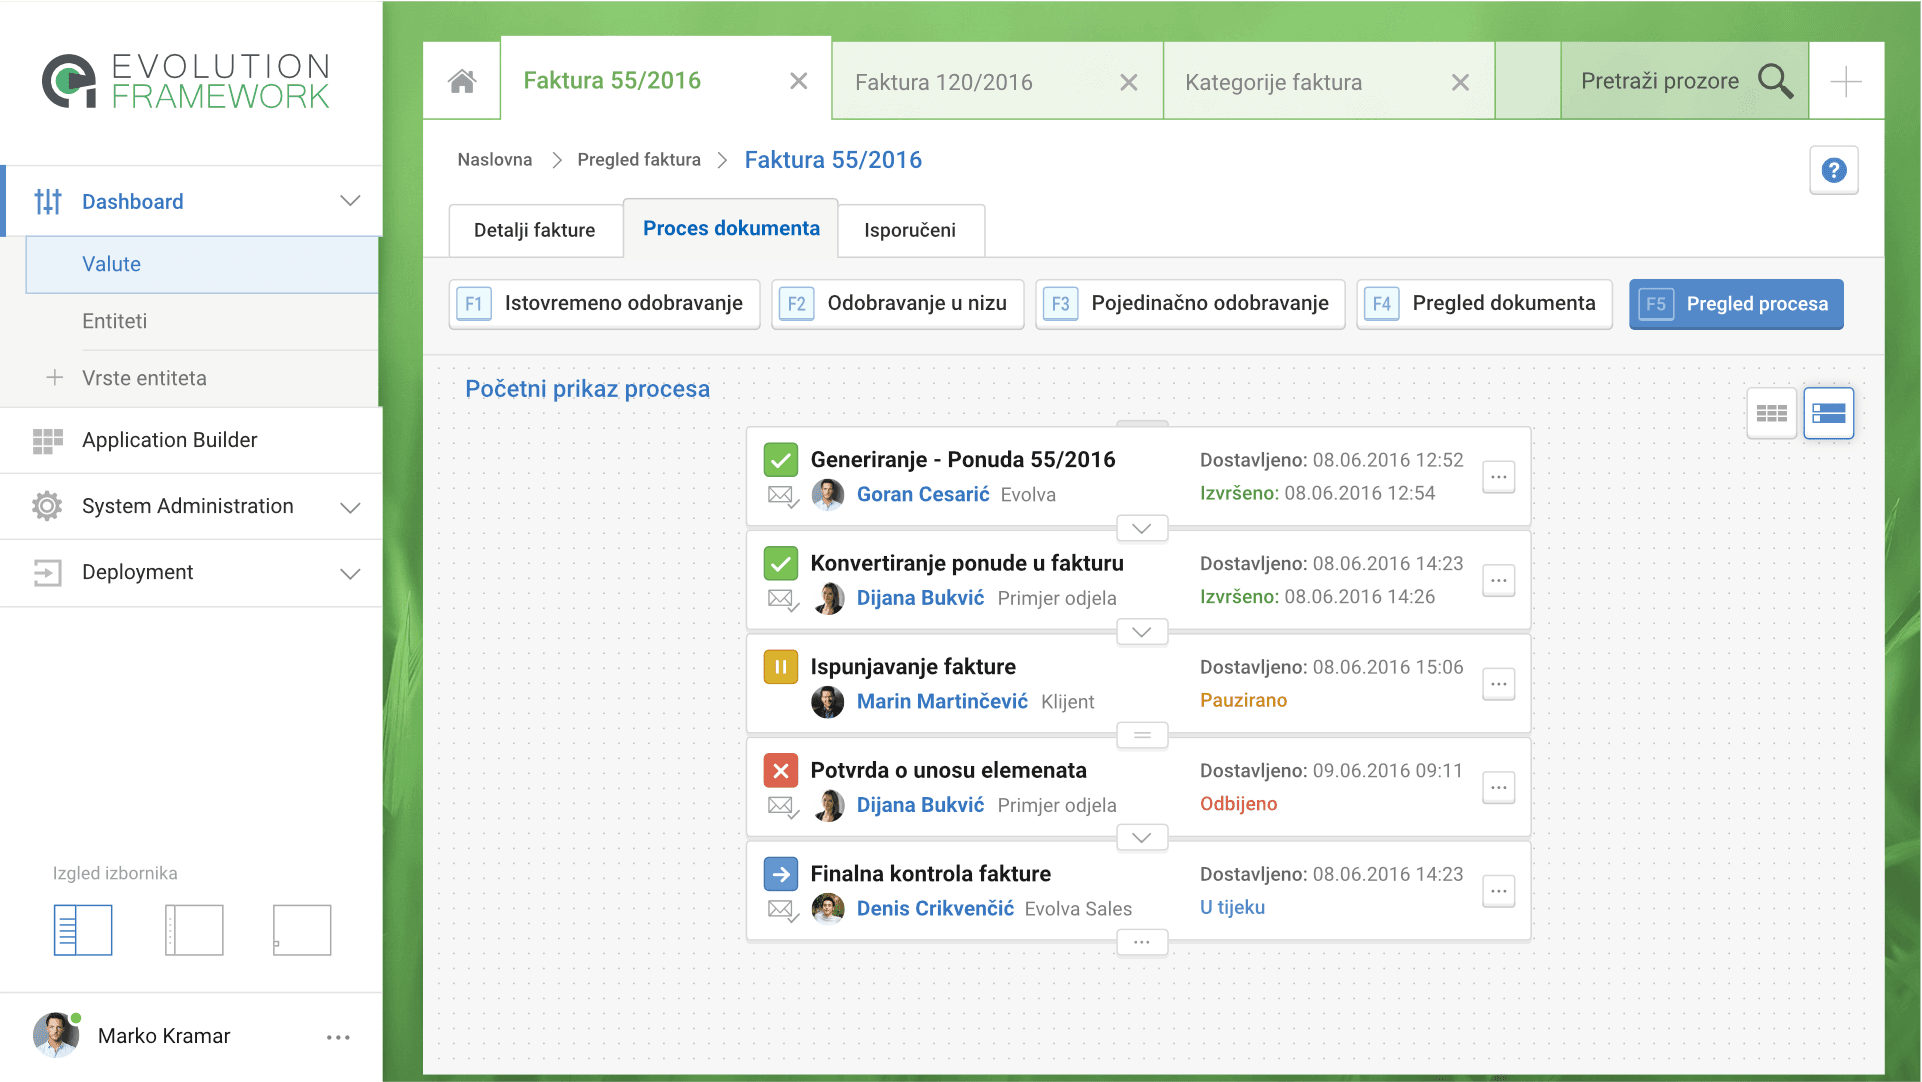1922x1082 pixels.
Task: Open Faktura 120/2016 window tab
Action: pyautogui.click(x=943, y=82)
